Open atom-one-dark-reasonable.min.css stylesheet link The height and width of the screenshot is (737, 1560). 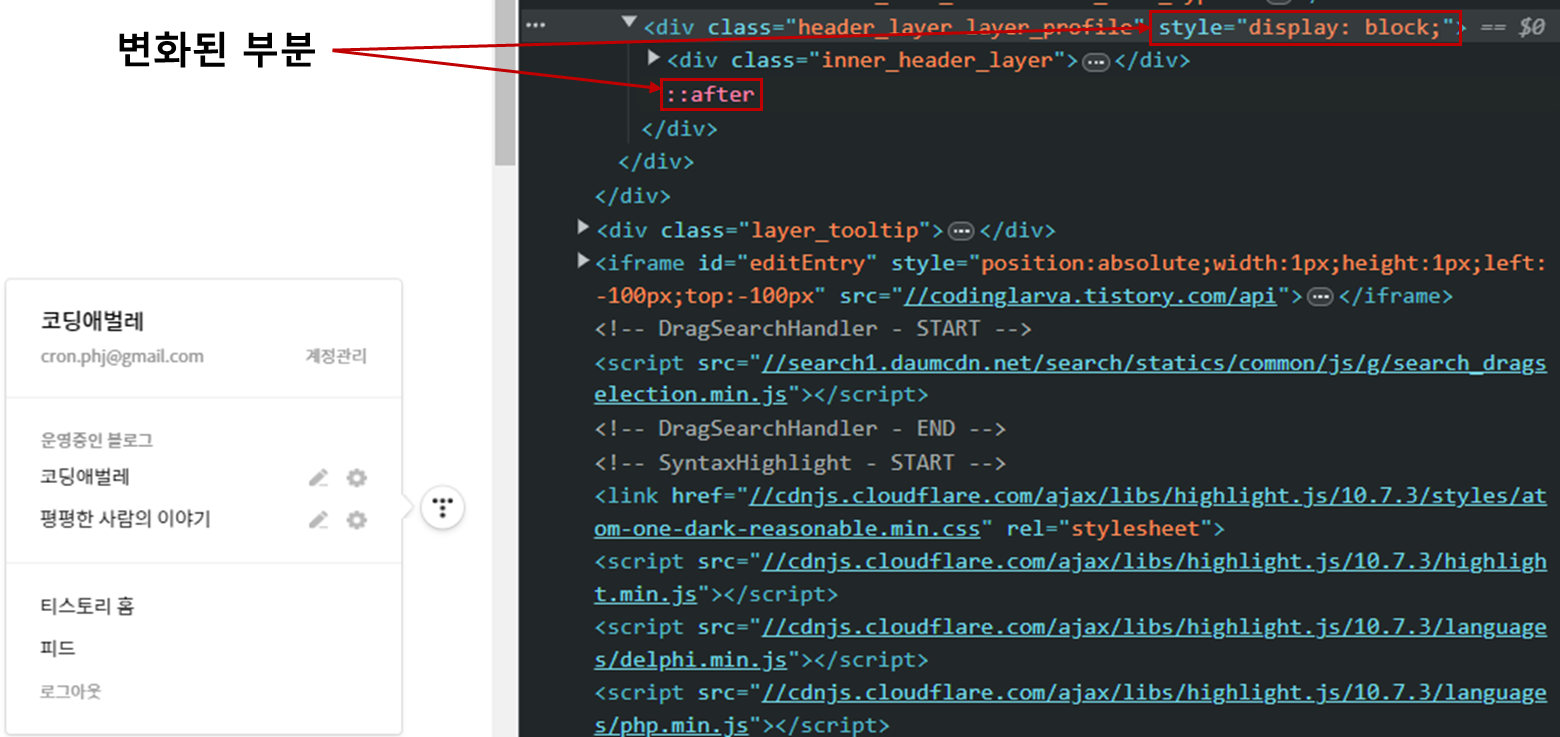click(x=1070, y=512)
